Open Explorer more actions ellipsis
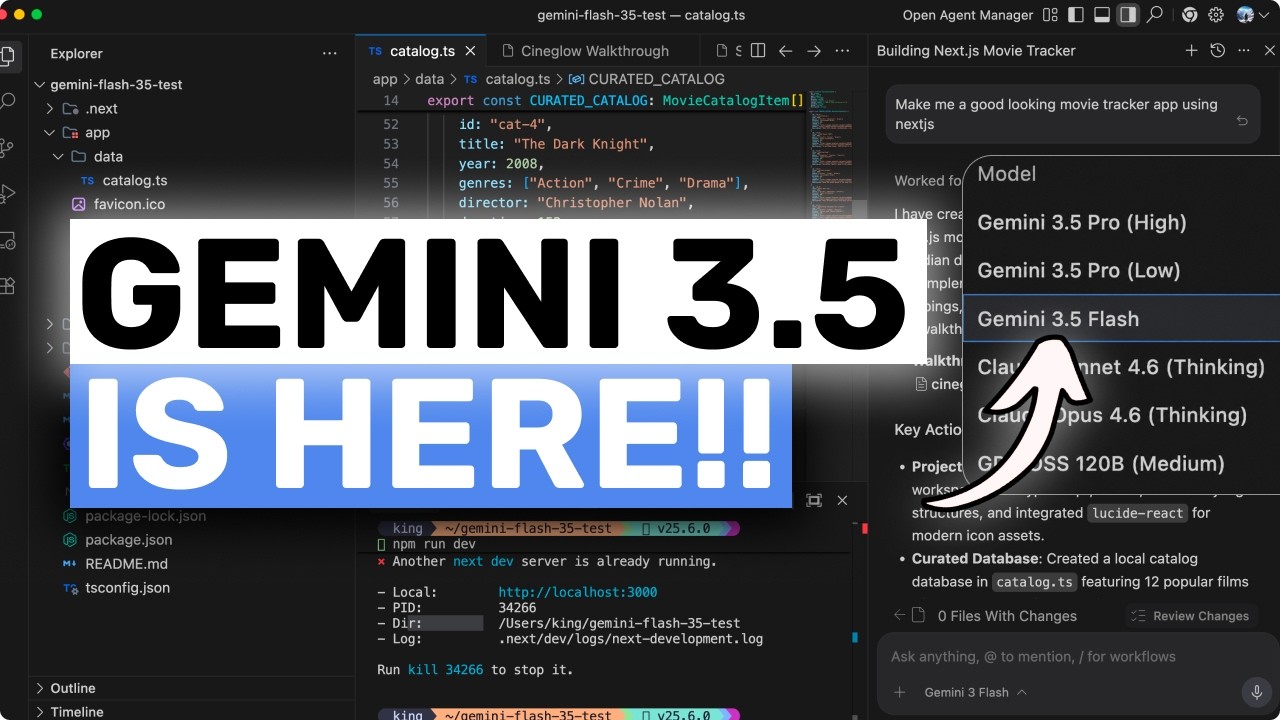Screen dimensions: 1280x720 click(330, 53)
